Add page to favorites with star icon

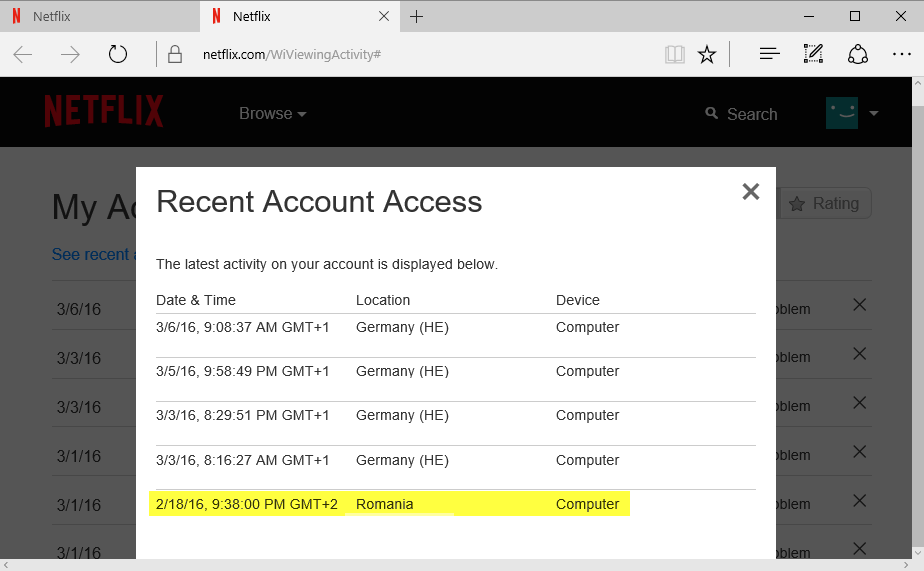[x=707, y=55]
